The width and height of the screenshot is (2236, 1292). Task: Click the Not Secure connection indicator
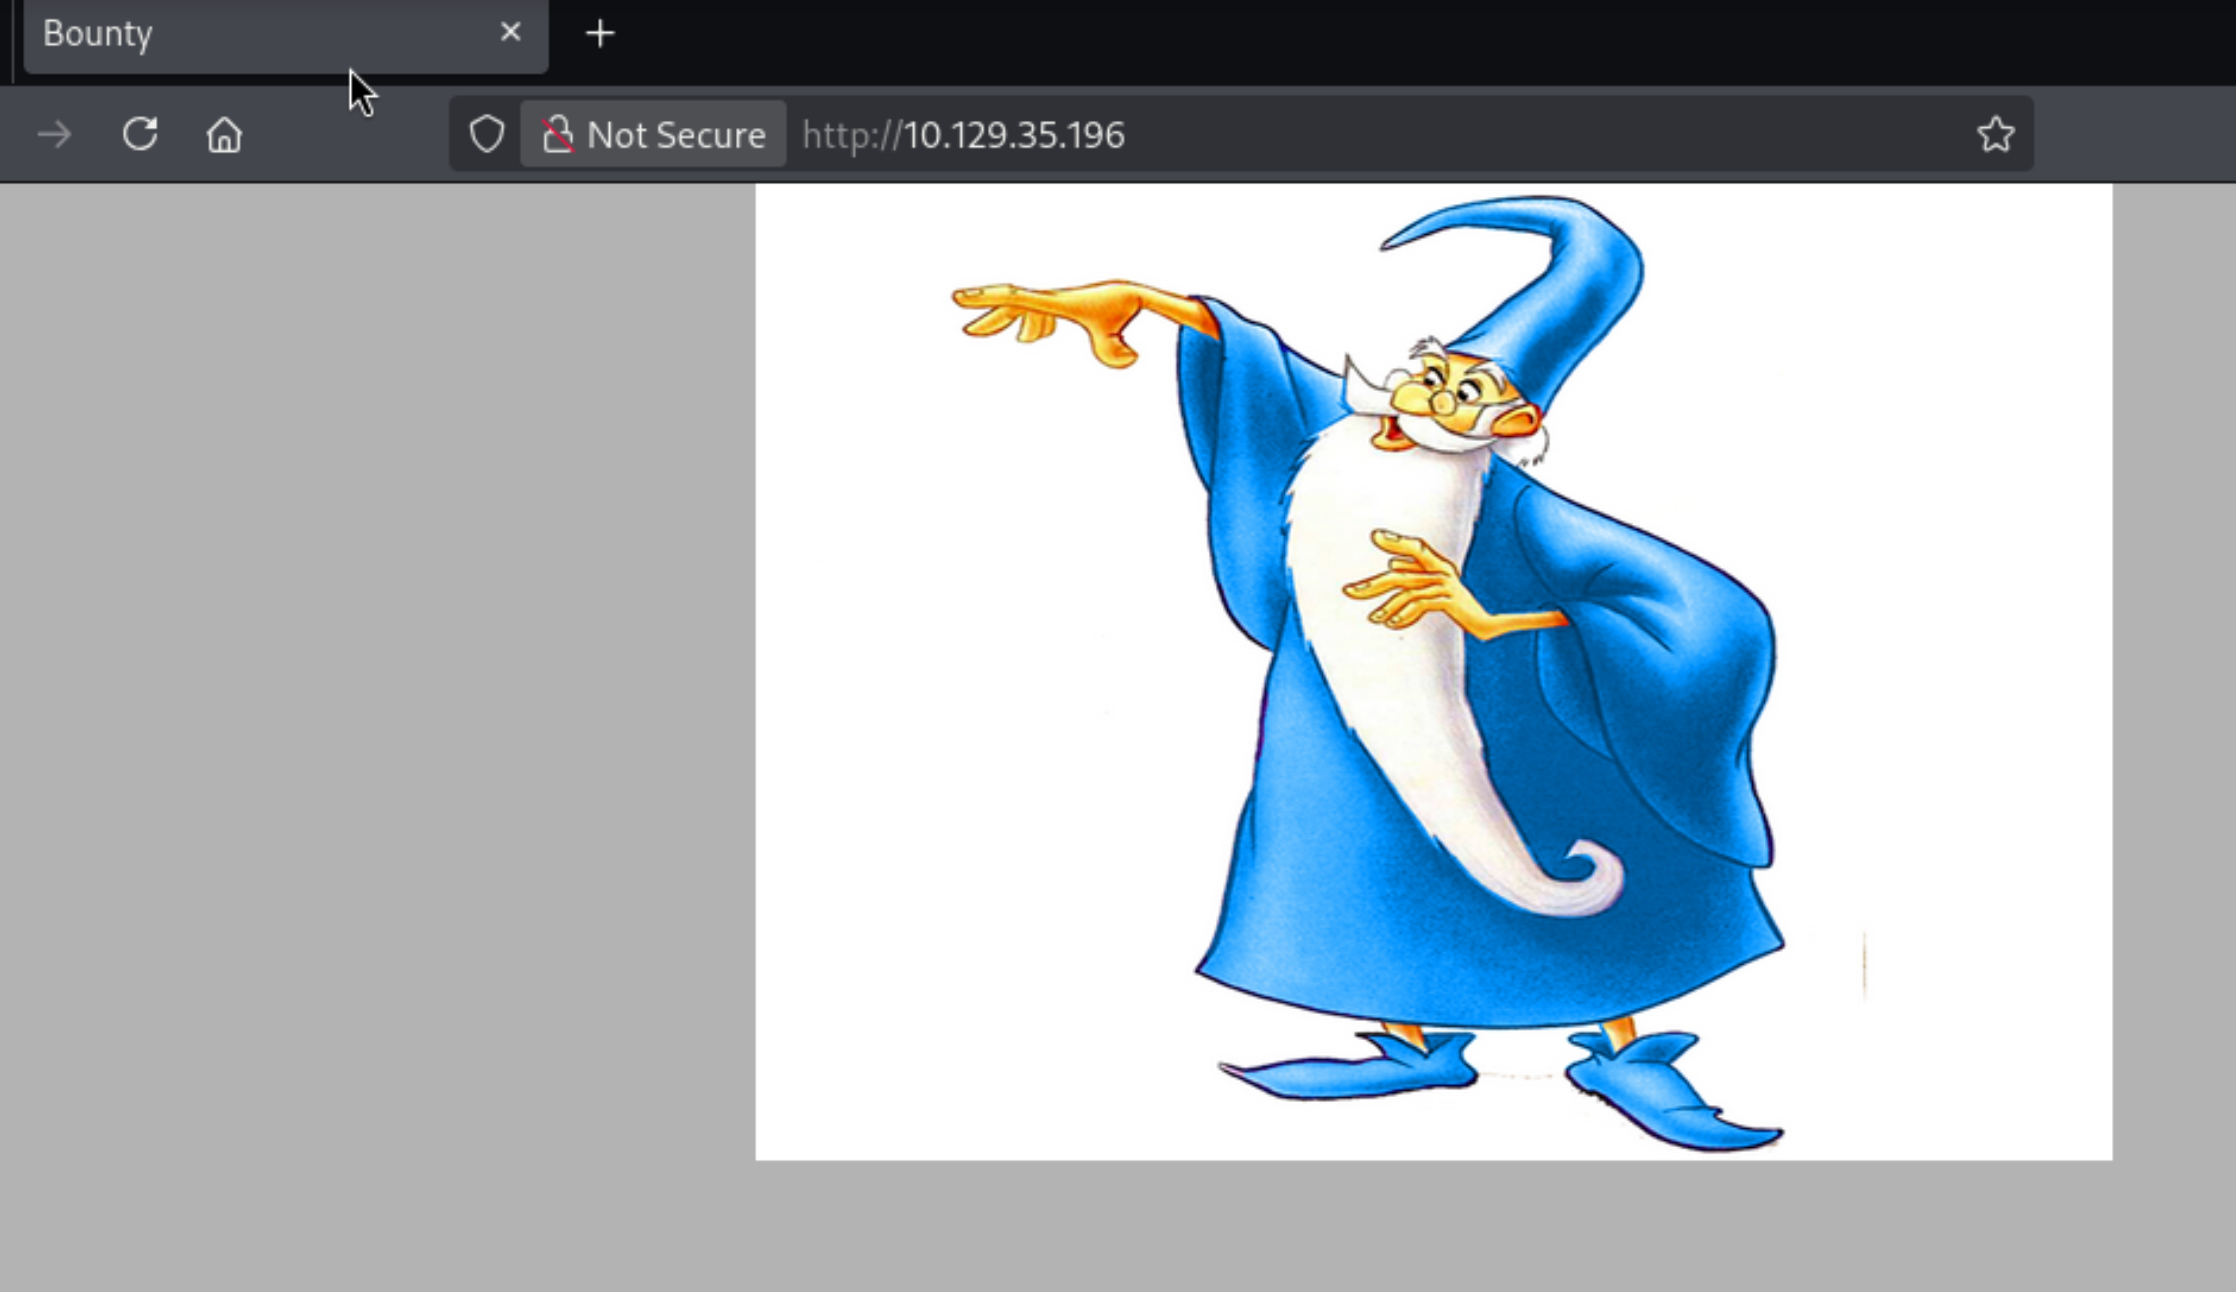(x=653, y=134)
